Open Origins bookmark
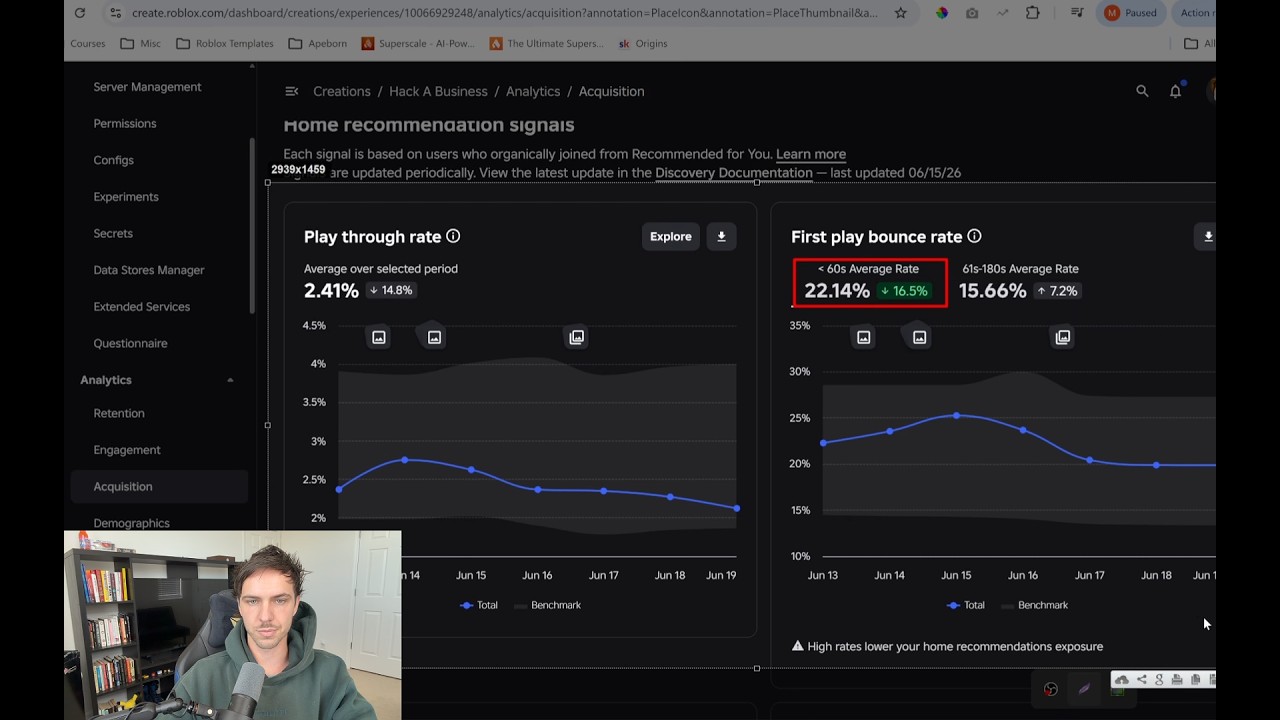Screen dimensions: 1280x720 (x=643, y=43)
